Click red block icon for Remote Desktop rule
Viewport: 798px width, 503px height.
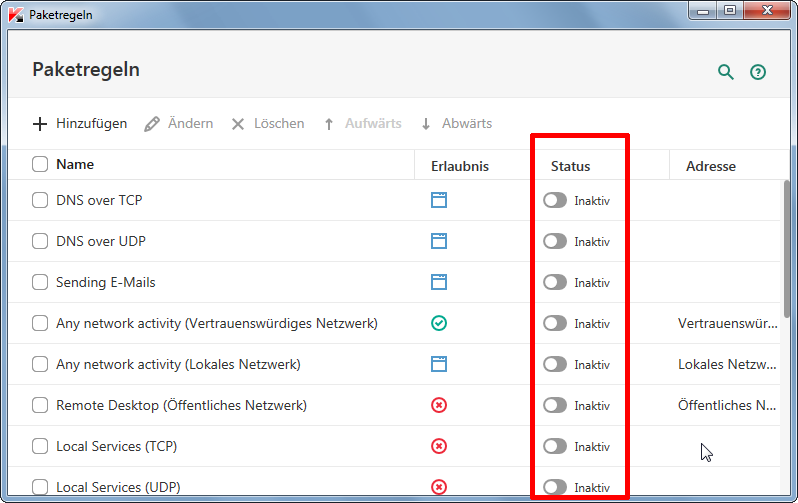click(x=439, y=405)
